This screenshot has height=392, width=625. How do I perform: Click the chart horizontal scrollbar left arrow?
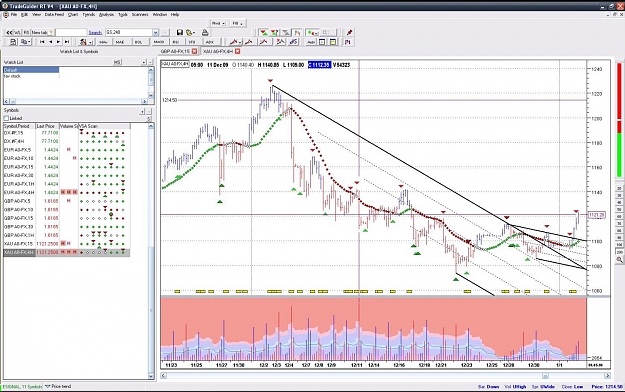[x=163, y=376]
